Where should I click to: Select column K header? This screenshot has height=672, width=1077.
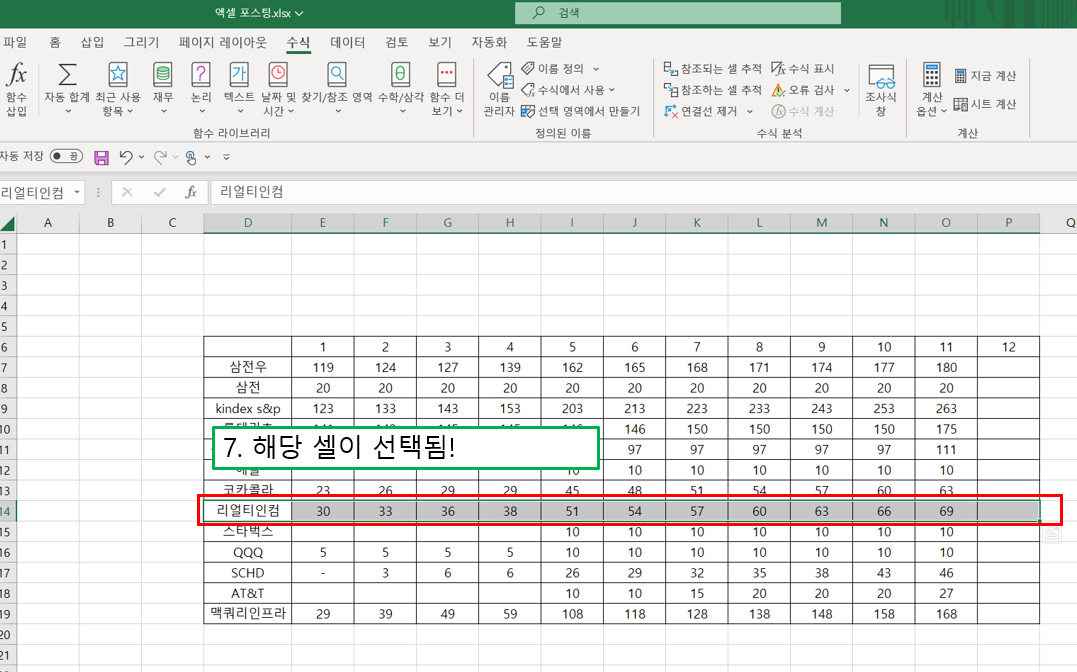[697, 223]
